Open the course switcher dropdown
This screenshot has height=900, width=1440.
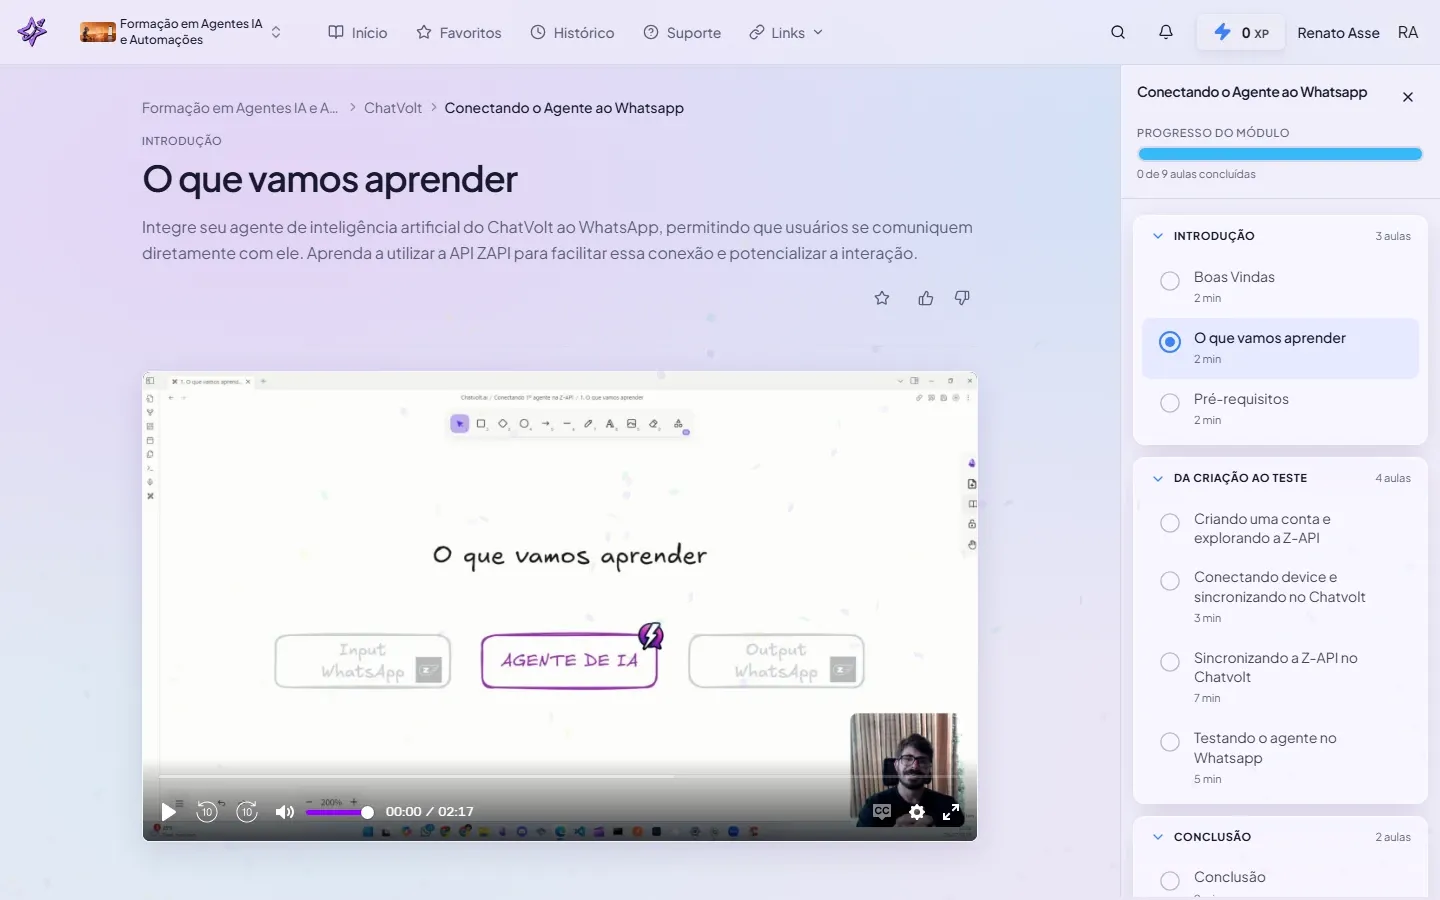pyautogui.click(x=181, y=32)
